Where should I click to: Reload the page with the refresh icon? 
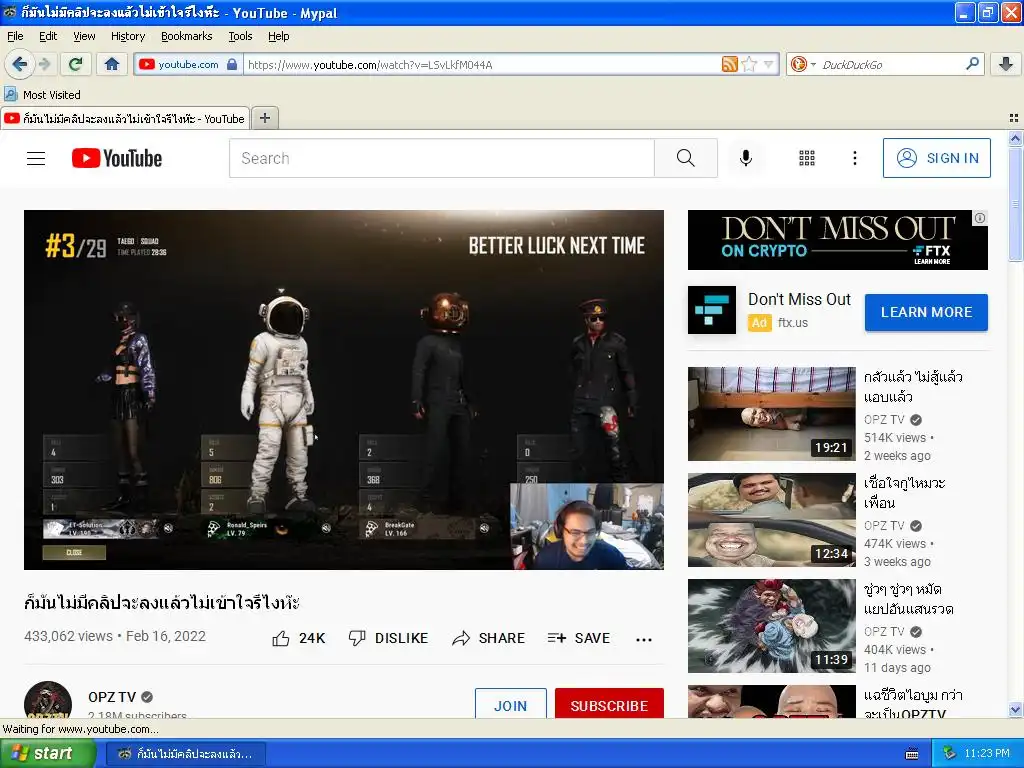pyautogui.click(x=75, y=64)
